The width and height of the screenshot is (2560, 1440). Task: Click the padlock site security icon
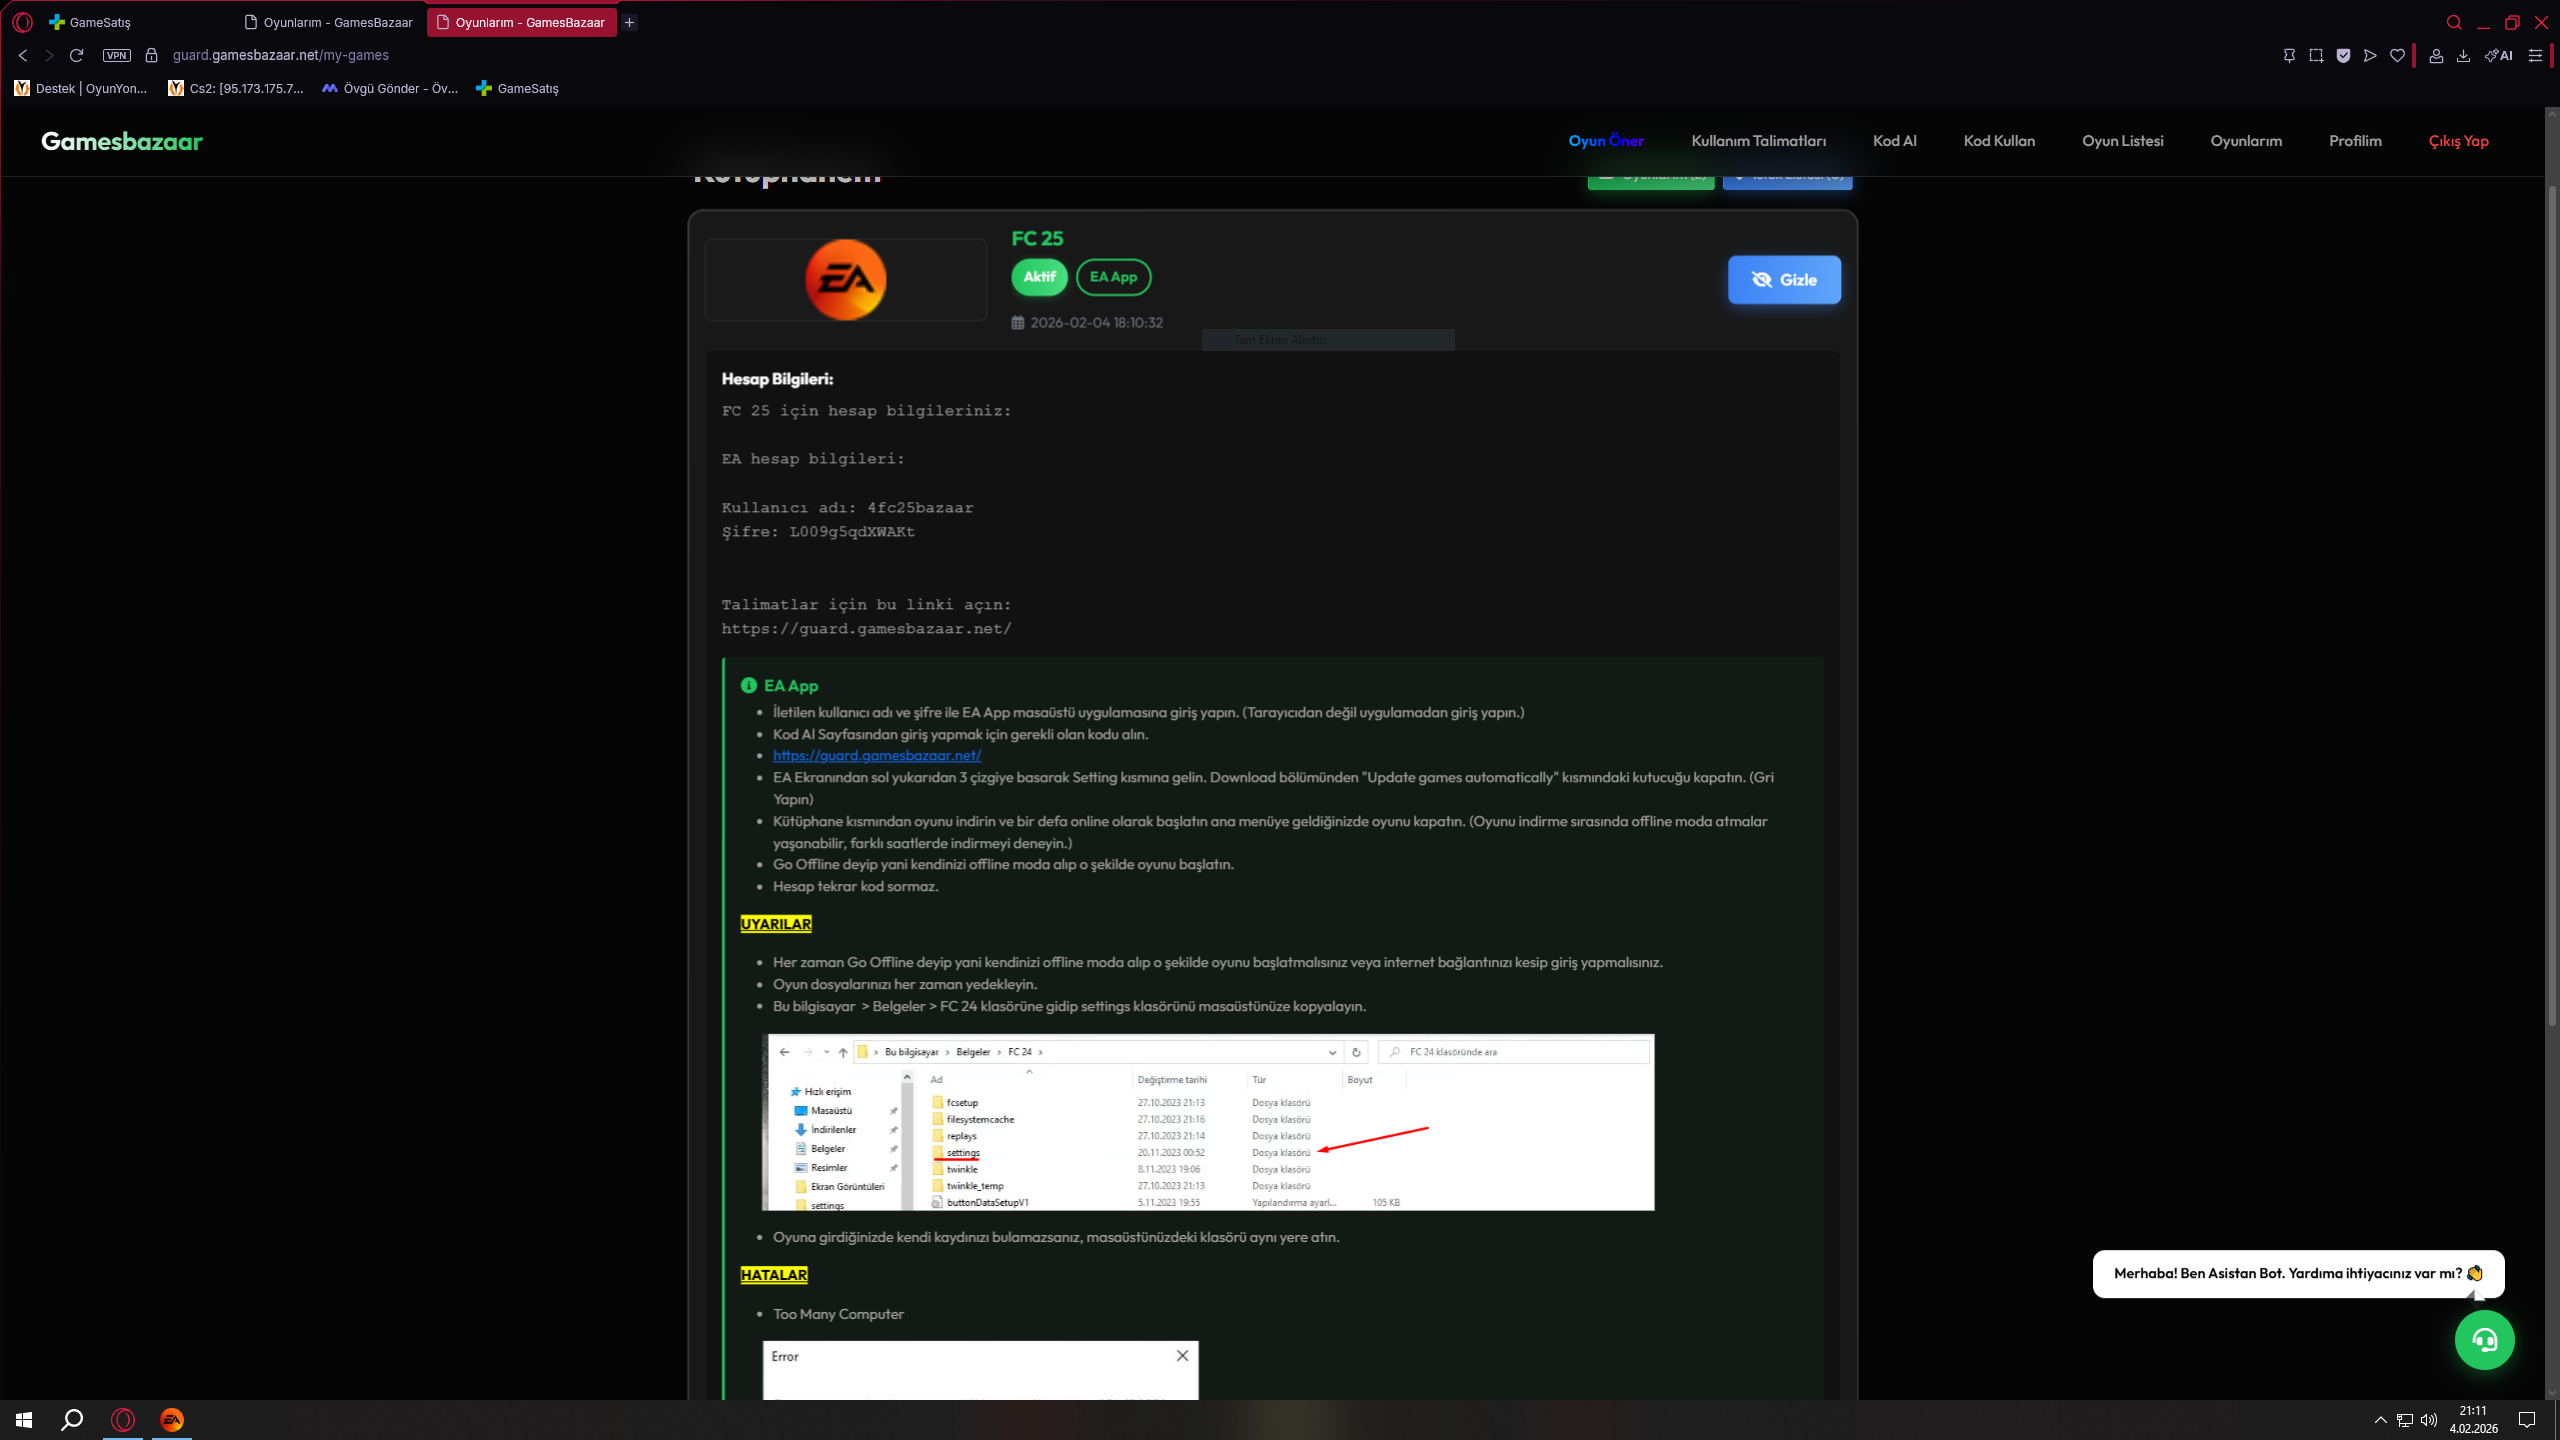click(152, 55)
